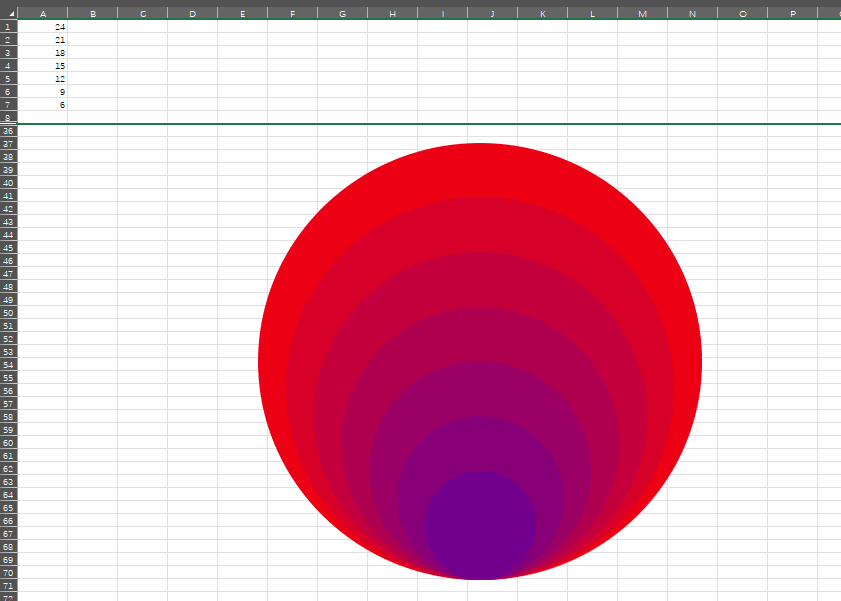The height and width of the screenshot is (601, 841).
Task: Select row 40 header
Action: [9, 183]
